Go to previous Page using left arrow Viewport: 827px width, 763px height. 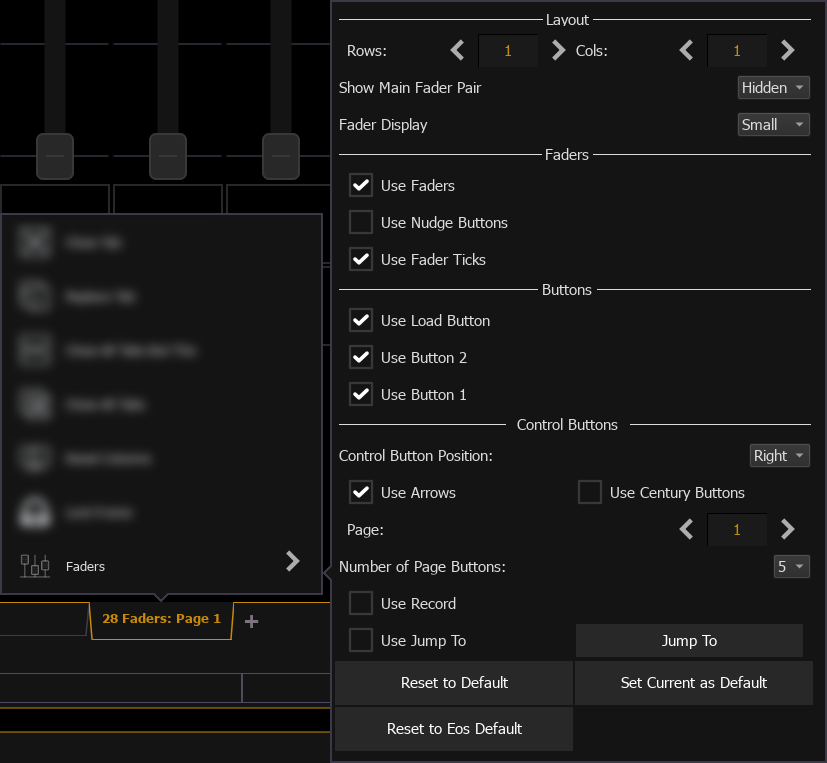(x=686, y=529)
